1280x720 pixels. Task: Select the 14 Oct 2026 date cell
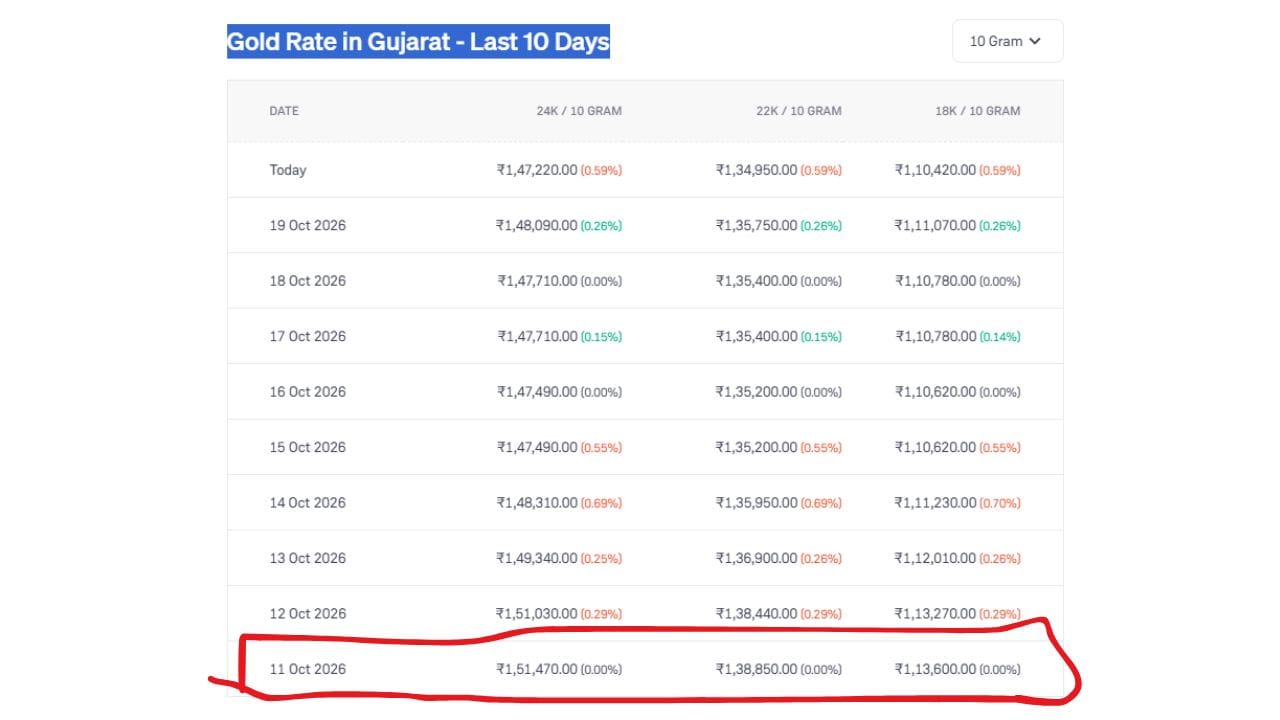(x=308, y=502)
